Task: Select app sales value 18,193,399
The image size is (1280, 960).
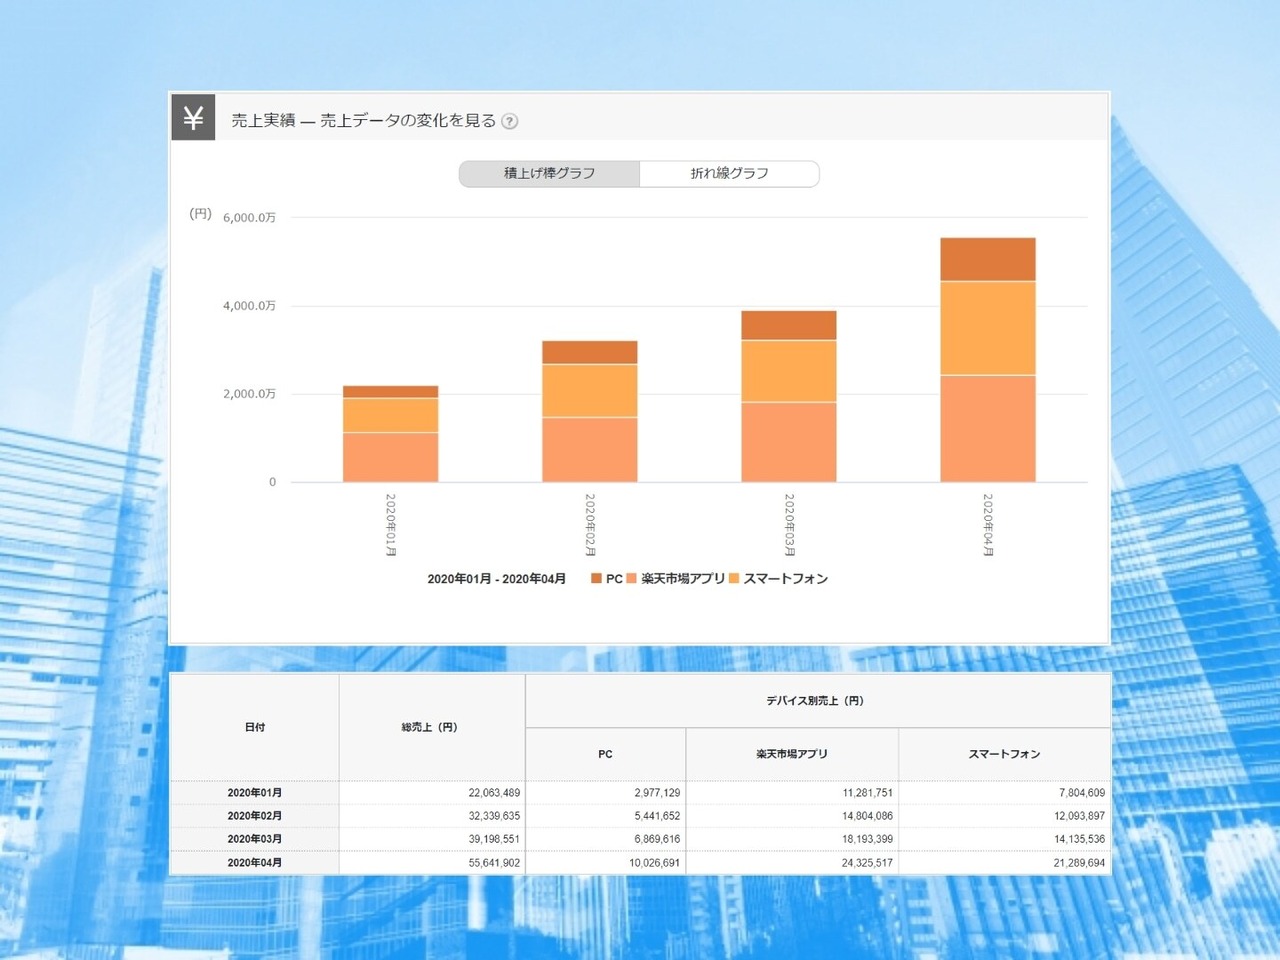Action: (x=867, y=839)
